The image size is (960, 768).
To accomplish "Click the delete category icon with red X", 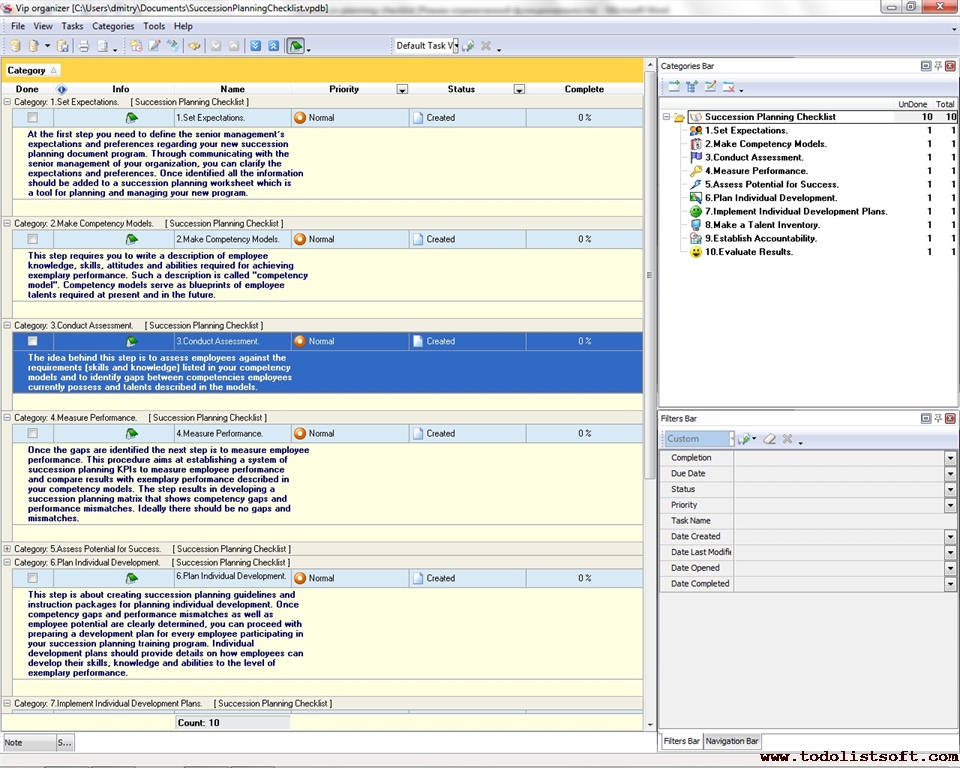I will click(x=728, y=87).
